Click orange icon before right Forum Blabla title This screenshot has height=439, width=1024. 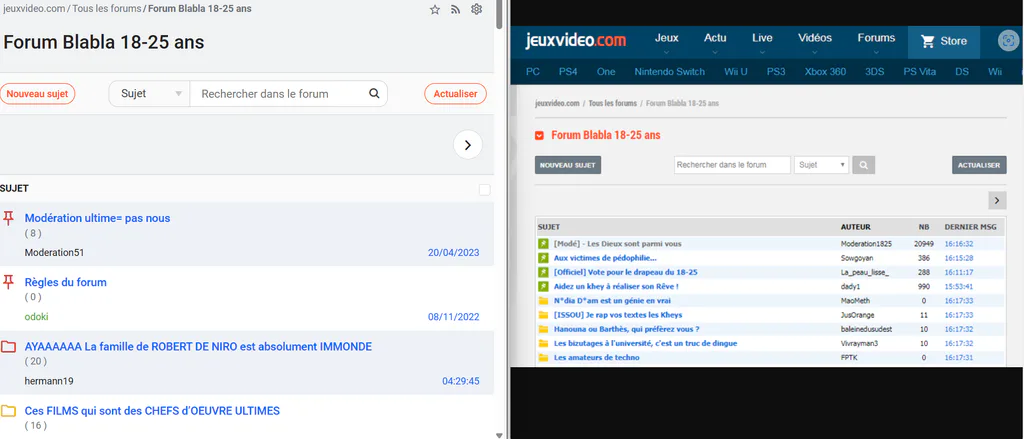[539, 136]
